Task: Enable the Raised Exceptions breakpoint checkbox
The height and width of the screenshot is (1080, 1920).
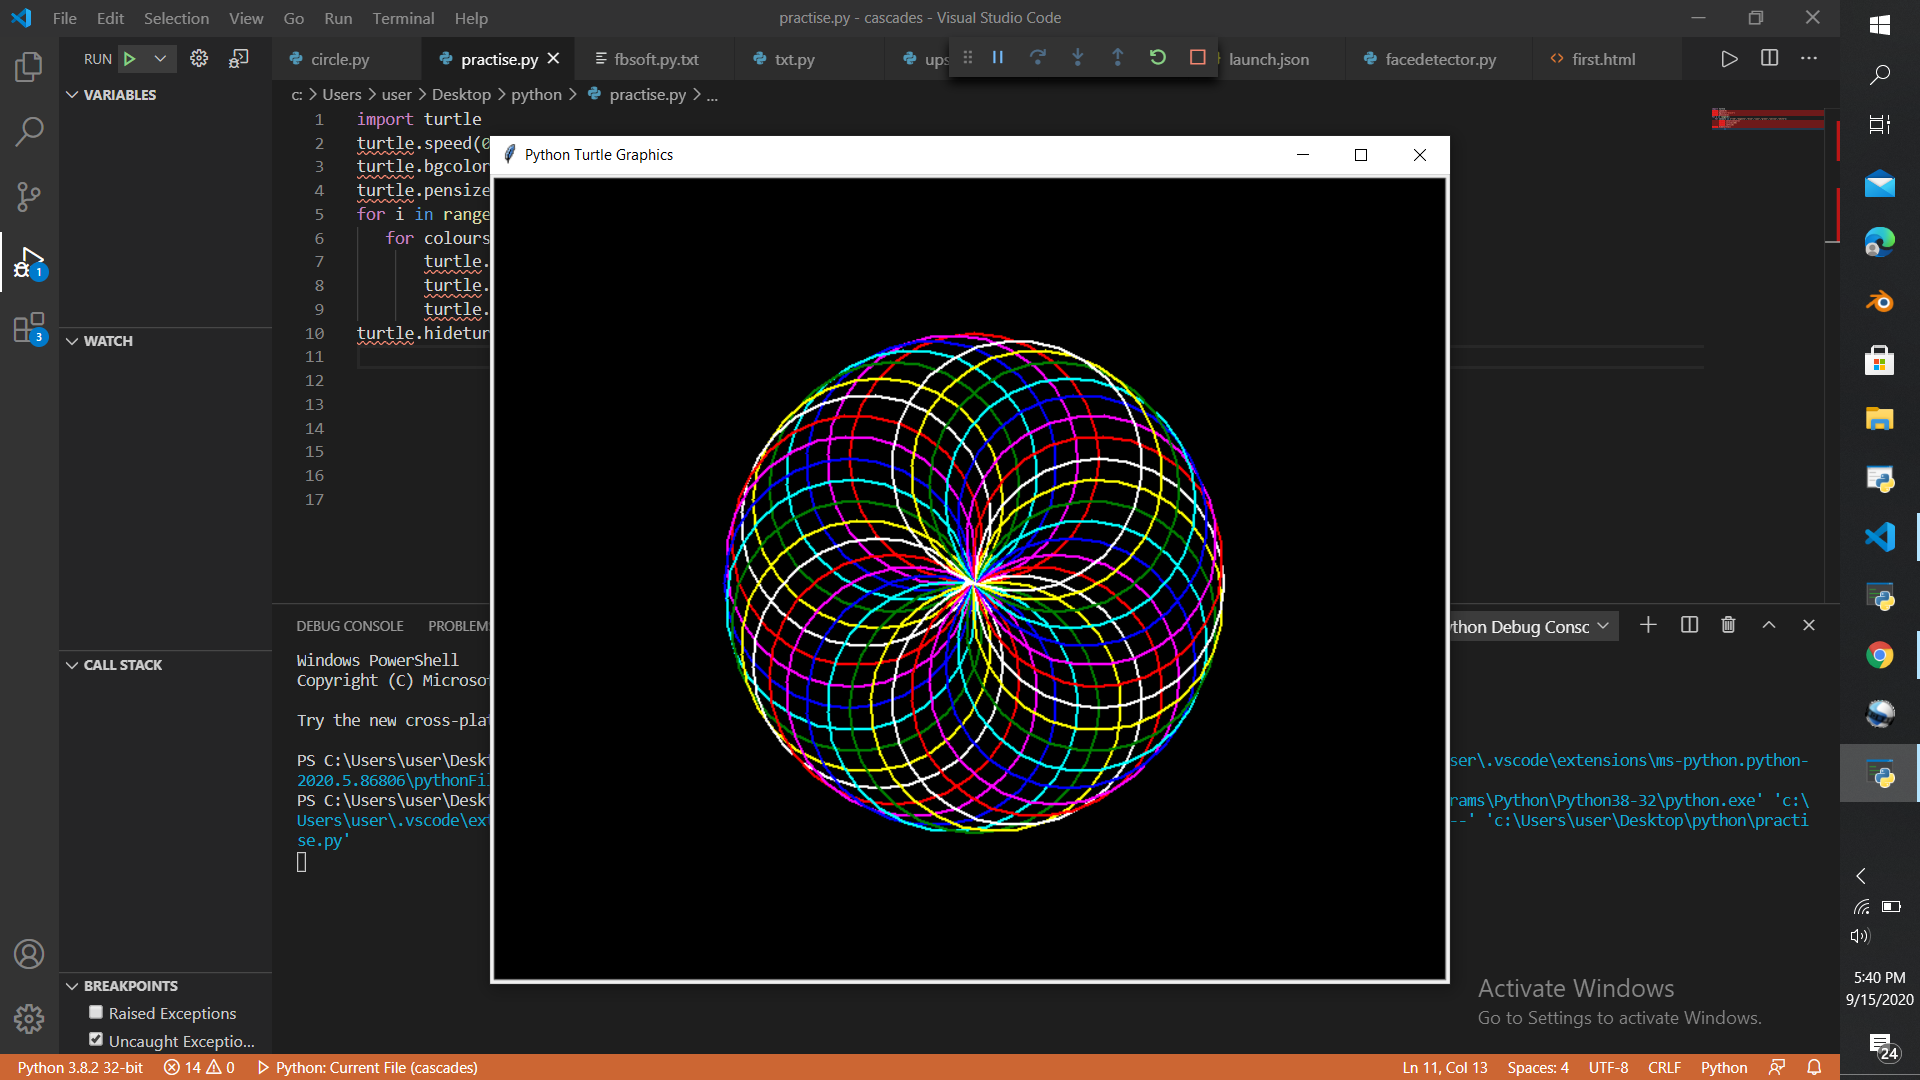Action: coord(96,1012)
